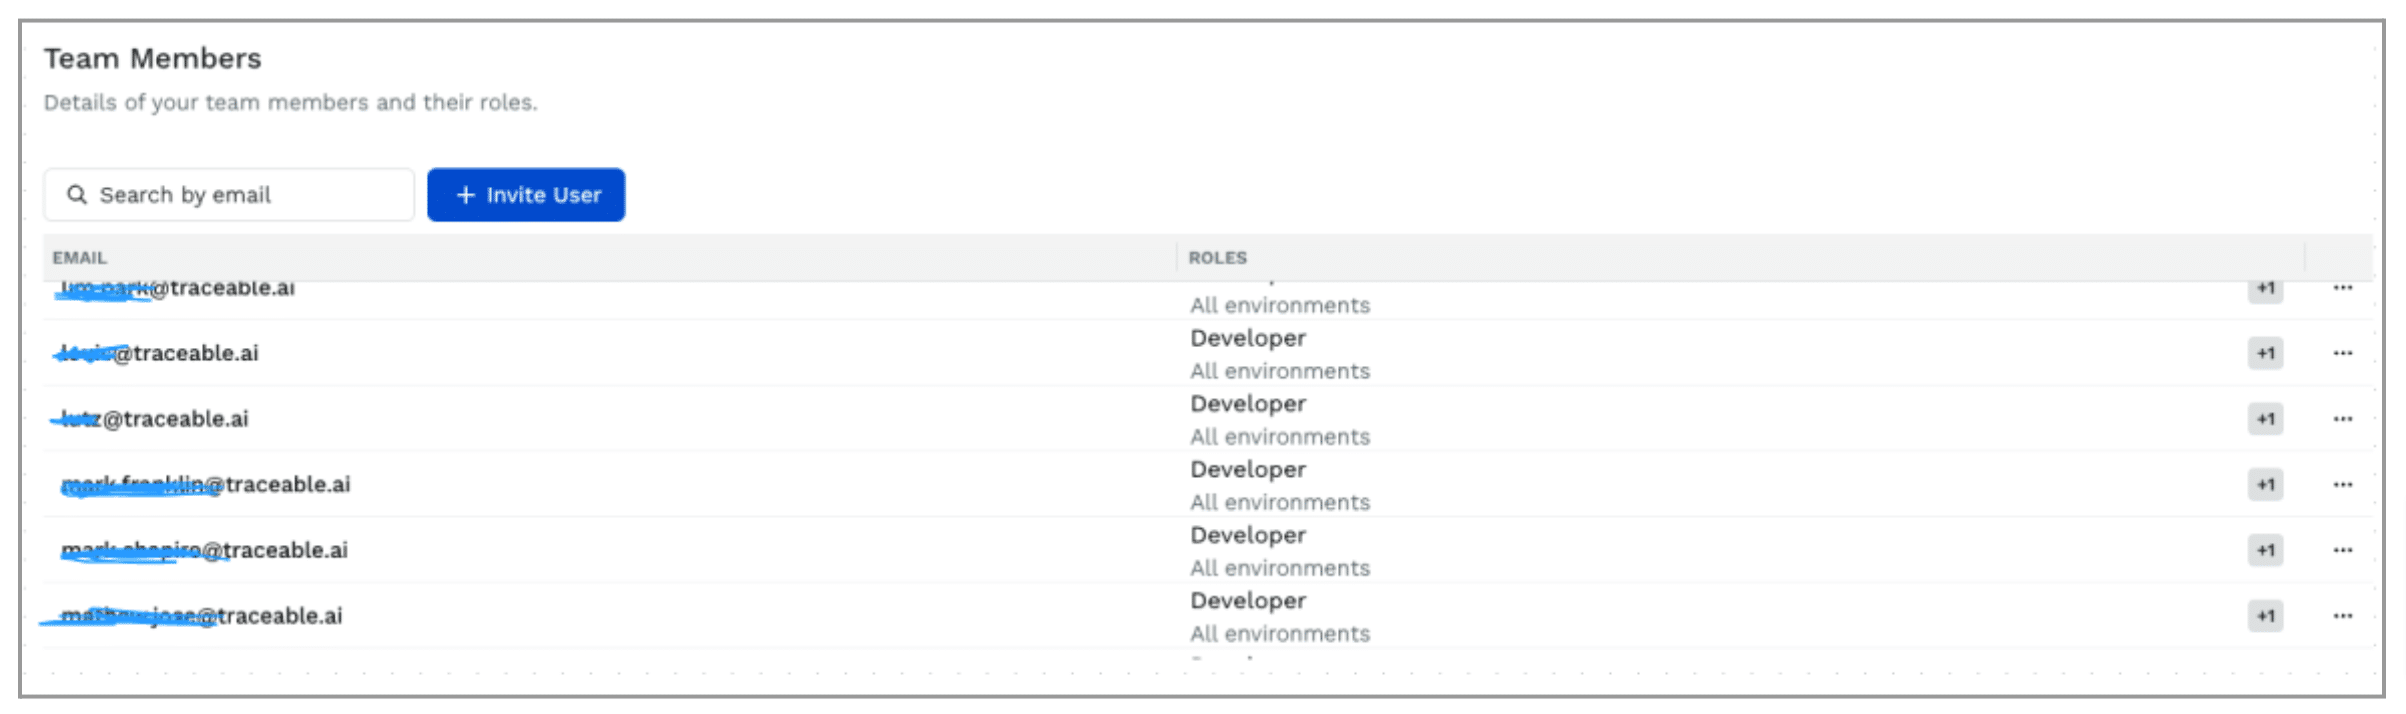Expand +1 badge in last Developer row
The width and height of the screenshot is (2406, 714).
(x=2265, y=616)
